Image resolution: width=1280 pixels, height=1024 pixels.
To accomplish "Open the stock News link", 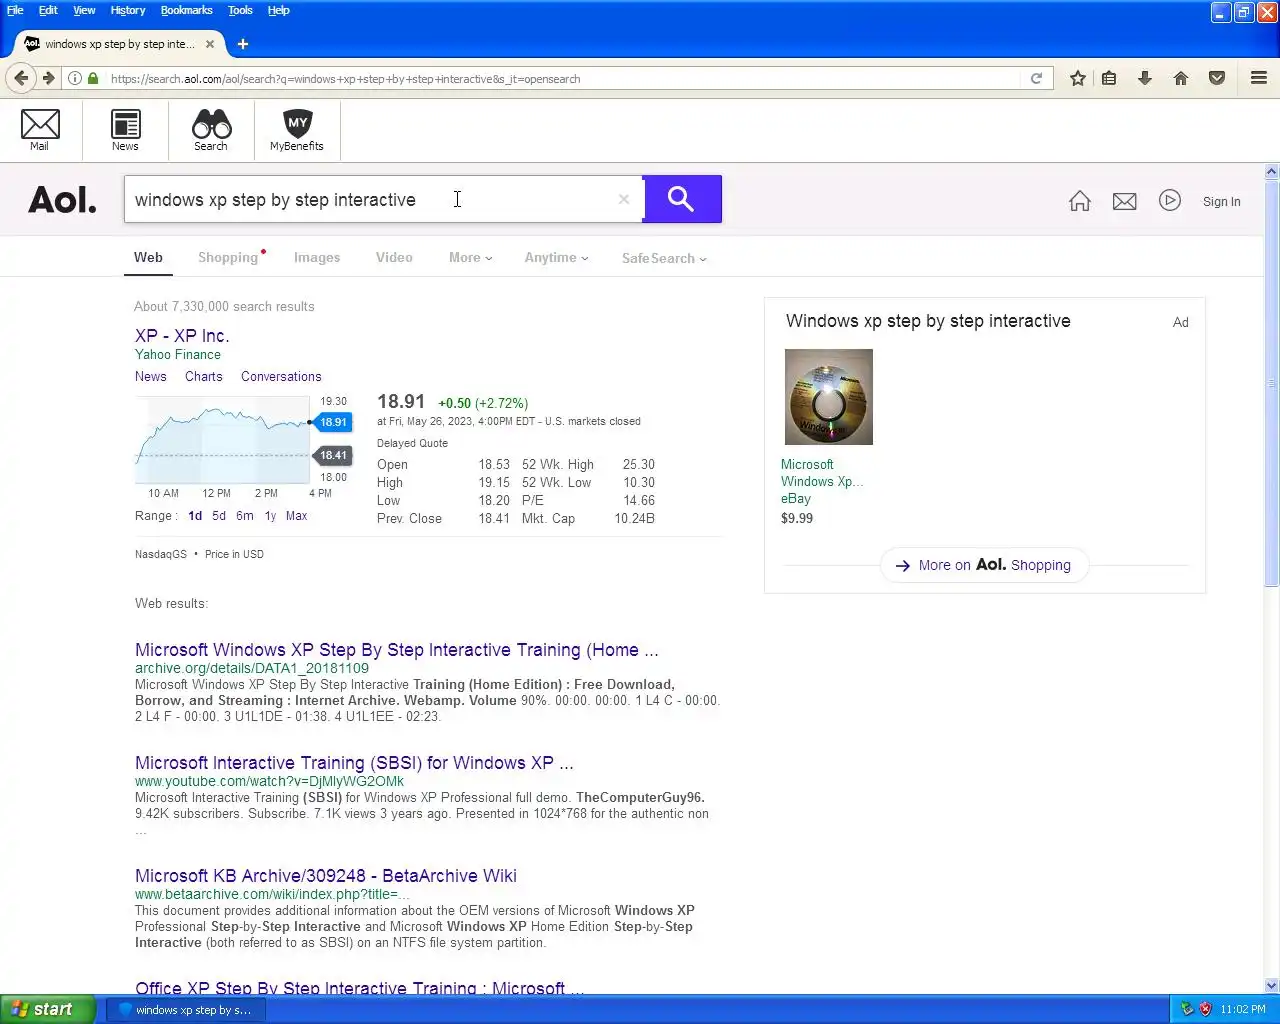I will tap(151, 377).
